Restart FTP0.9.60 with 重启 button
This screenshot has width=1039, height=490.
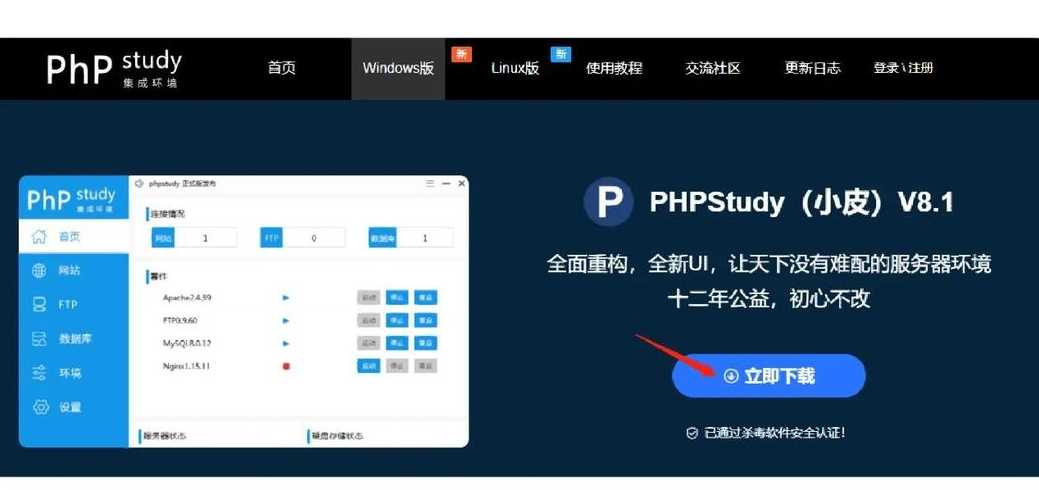click(x=426, y=320)
